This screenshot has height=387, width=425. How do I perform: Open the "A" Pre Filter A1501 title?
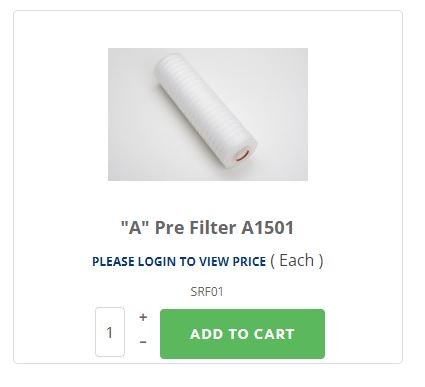coord(207,228)
